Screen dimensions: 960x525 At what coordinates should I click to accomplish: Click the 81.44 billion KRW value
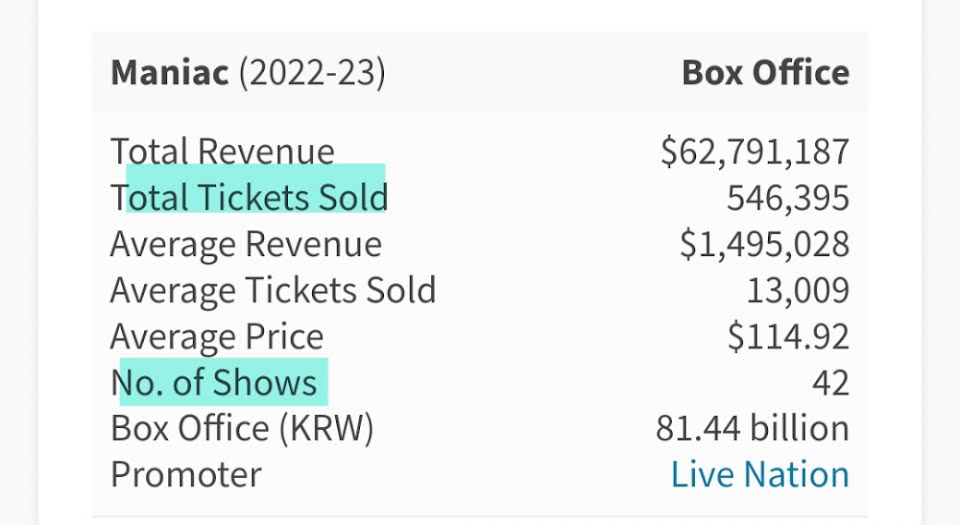point(752,428)
